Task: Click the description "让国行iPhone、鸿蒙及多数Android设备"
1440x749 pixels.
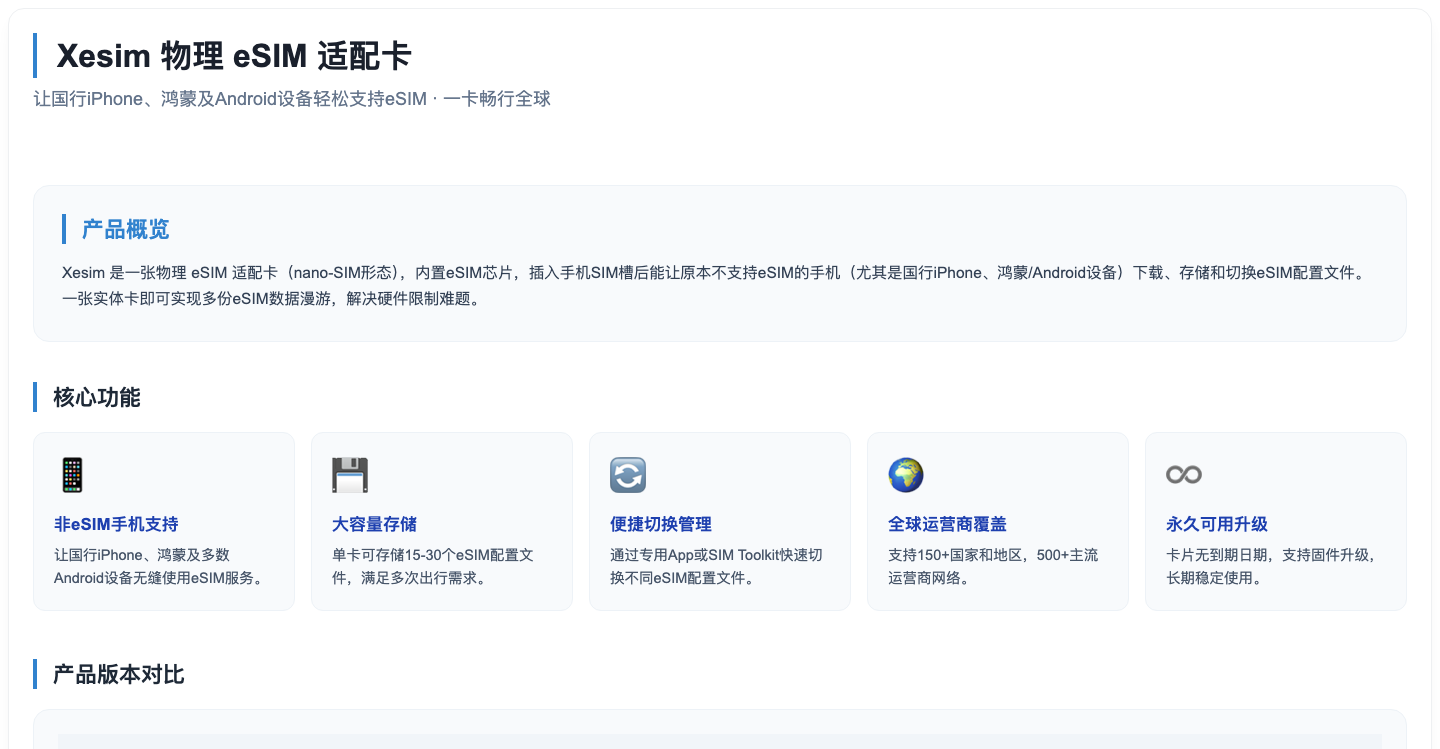Action: [x=162, y=566]
